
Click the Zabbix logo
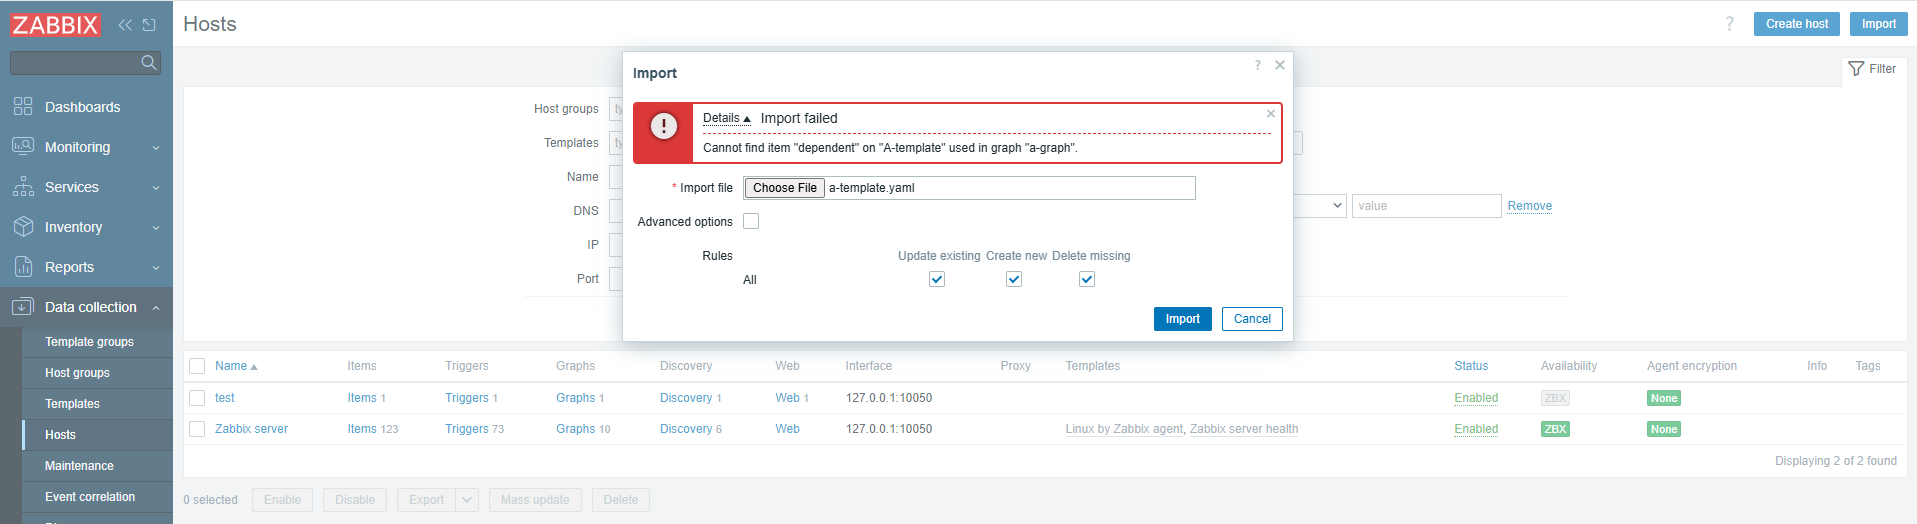click(x=55, y=25)
